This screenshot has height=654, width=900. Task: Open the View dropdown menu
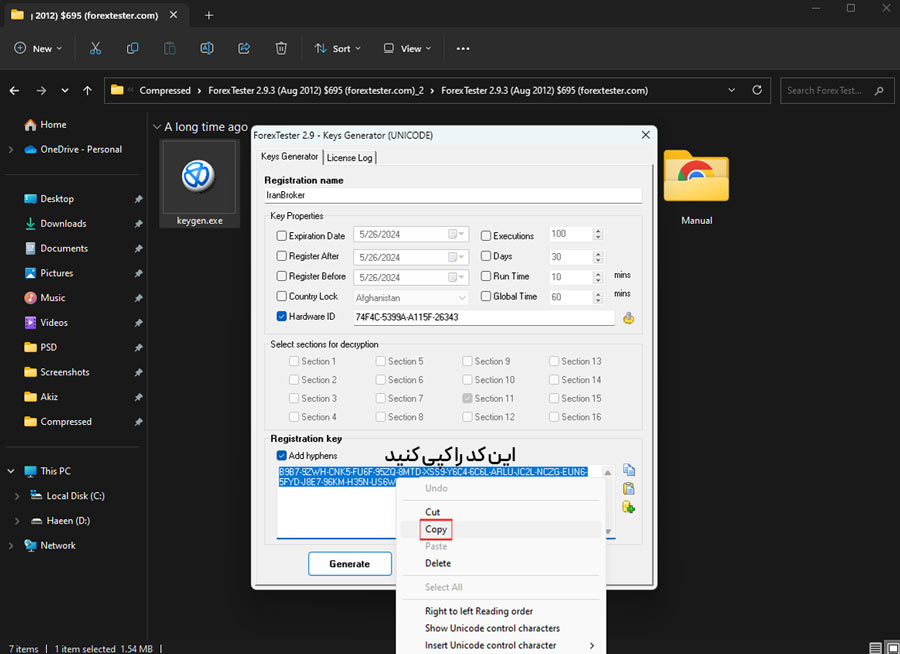[x=407, y=49]
